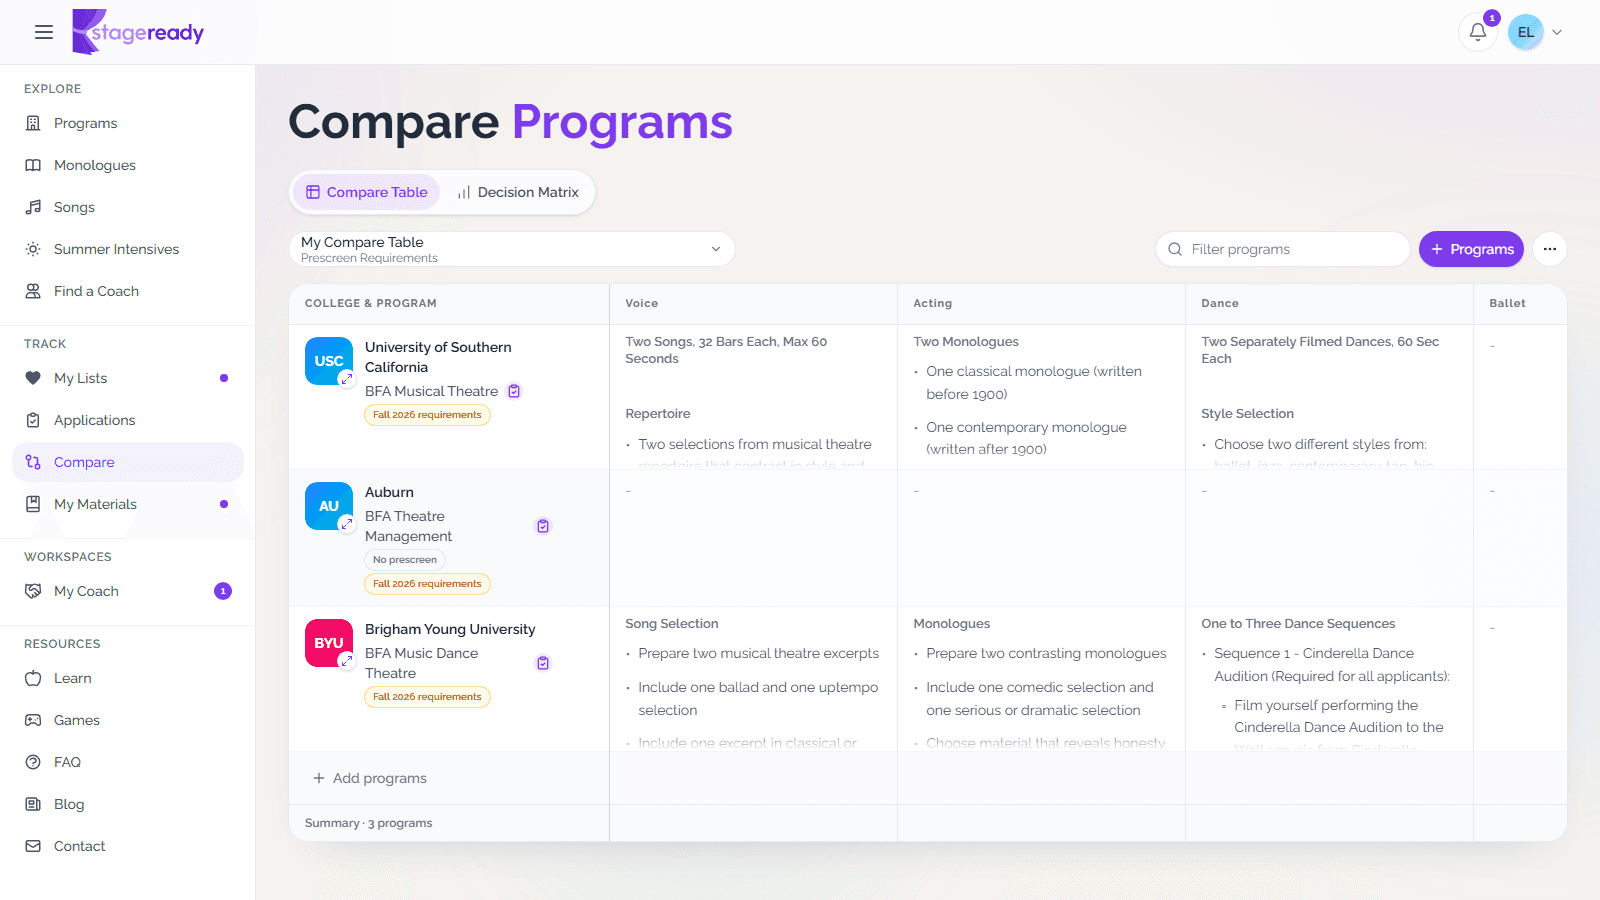1600x900 pixels.
Task: Click the clipboard icon beside Auburn BFA Theatre Management
Action: click(x=543, y=526)
